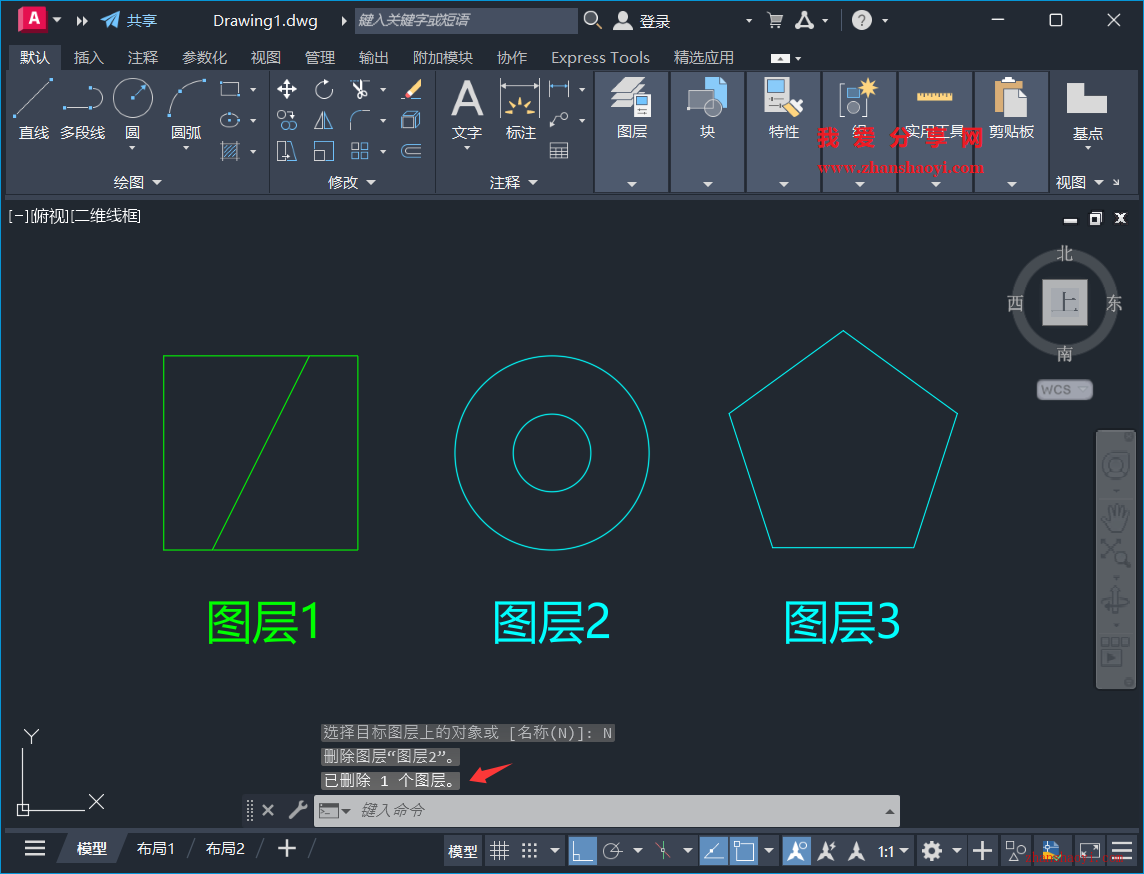Open the Layer (图层) panel button
This screenshot has width=1144, height=874.
point(632,108)
